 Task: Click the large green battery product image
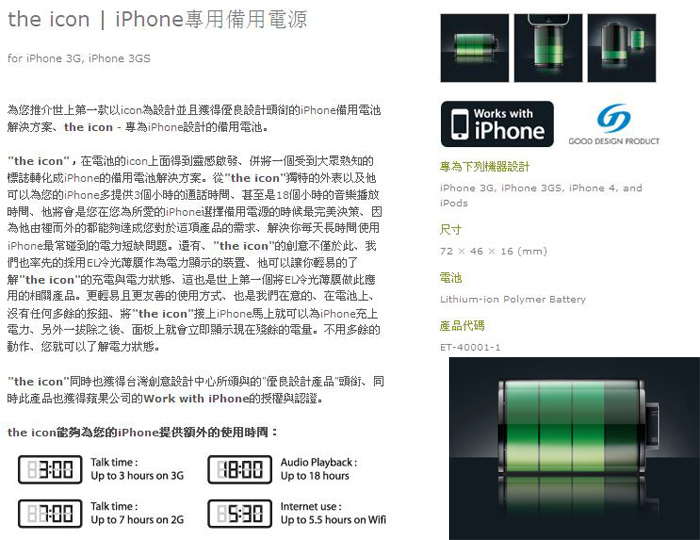point(575,448)
